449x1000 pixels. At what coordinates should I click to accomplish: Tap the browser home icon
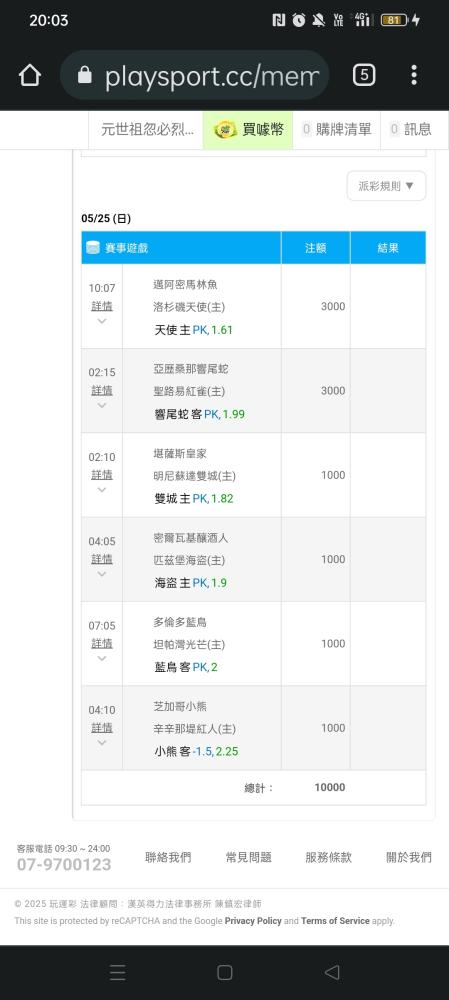tap(29, 75)
